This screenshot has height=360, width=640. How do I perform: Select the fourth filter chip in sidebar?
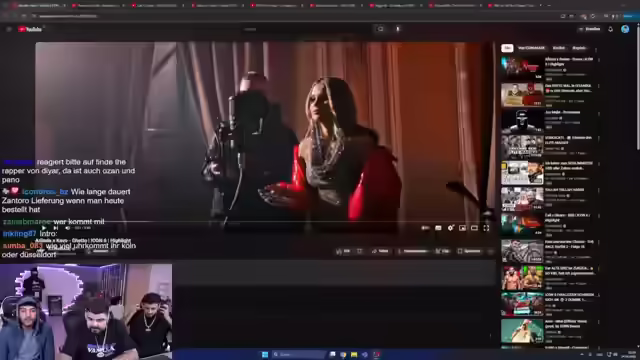pos(579,48)
